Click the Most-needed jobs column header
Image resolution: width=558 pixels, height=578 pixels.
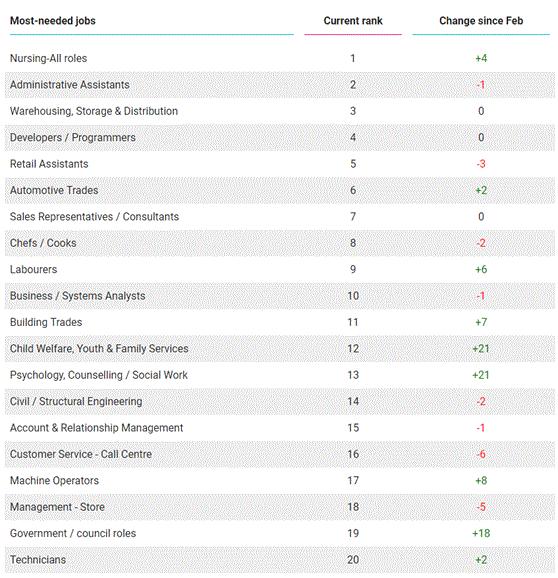(53, 21)
